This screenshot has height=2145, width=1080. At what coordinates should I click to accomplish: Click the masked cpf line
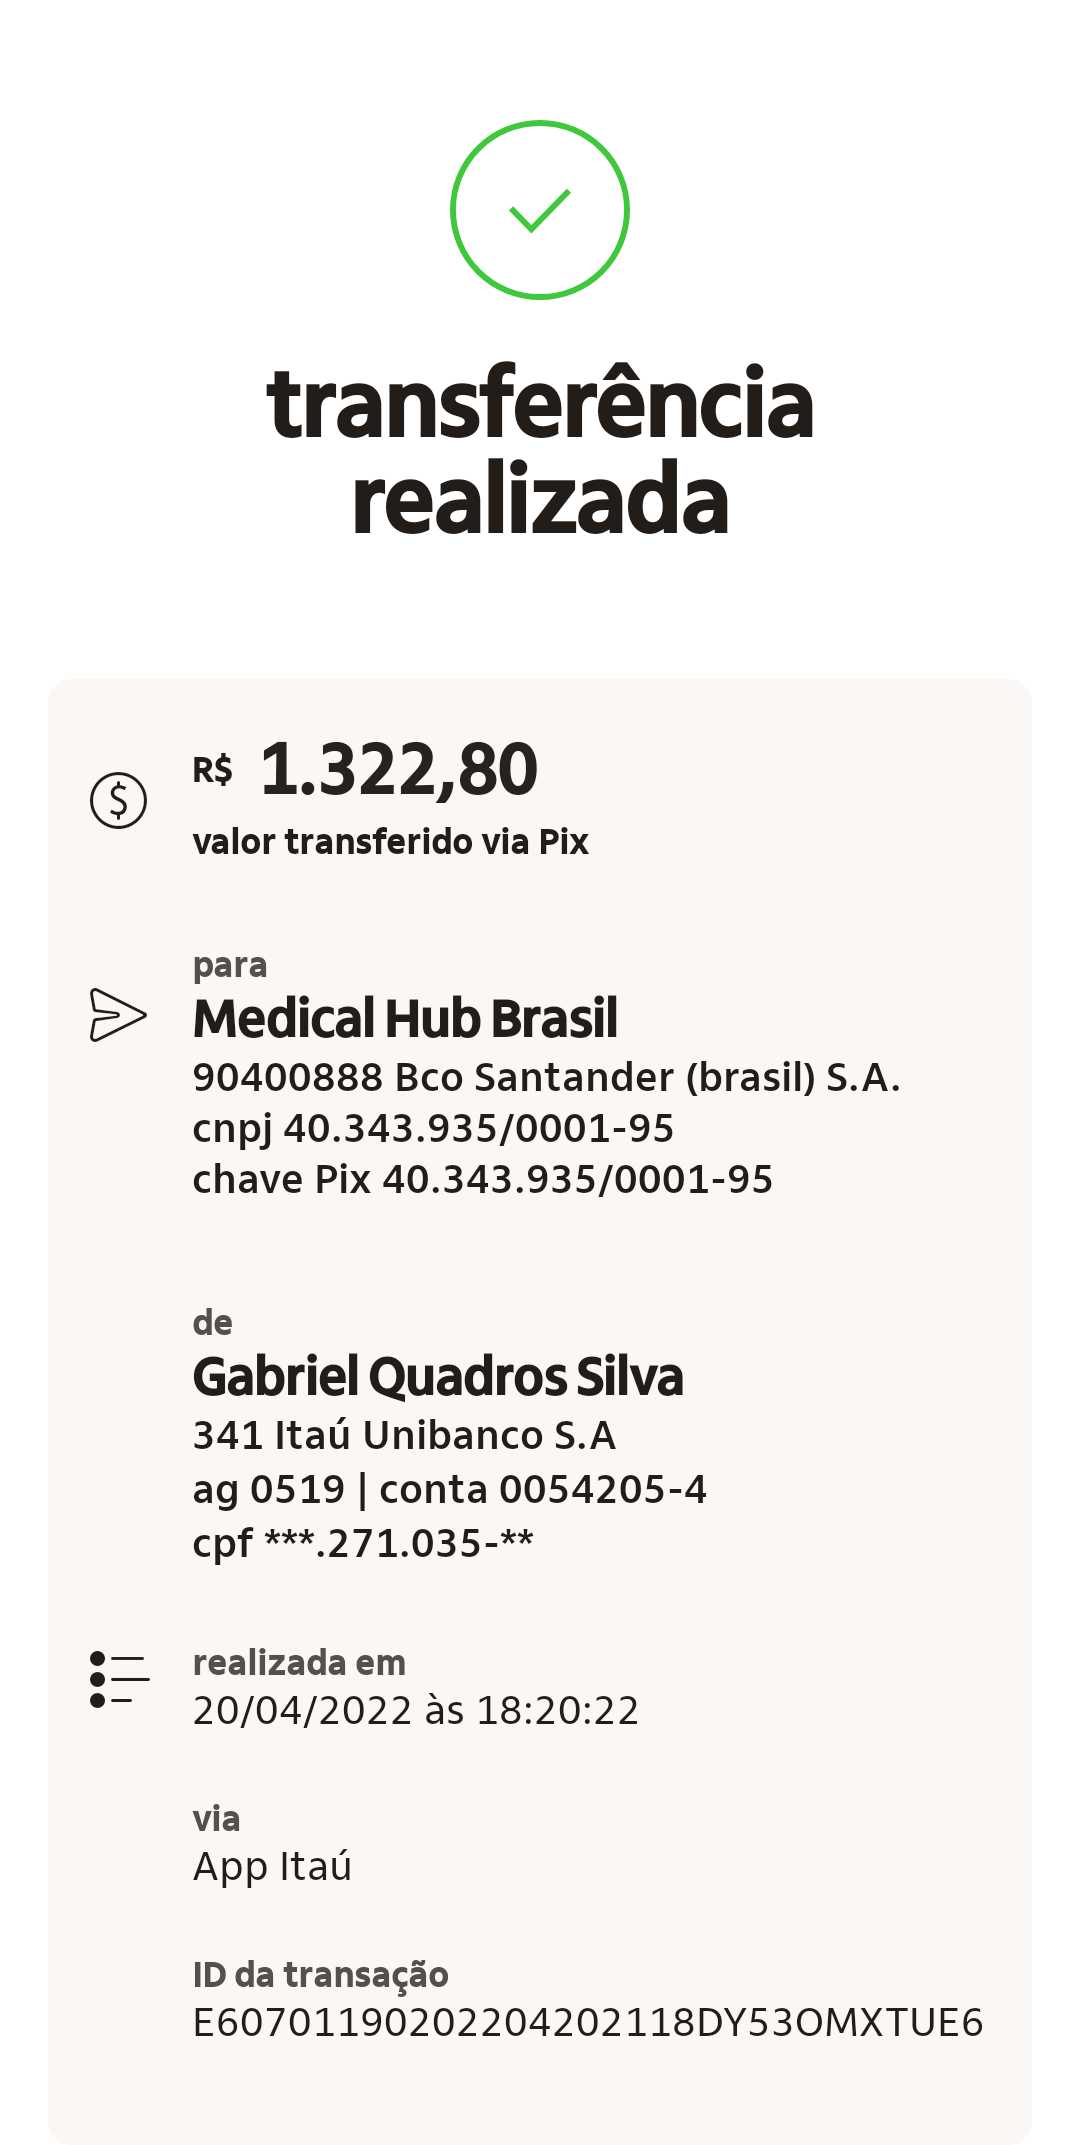(x=363, y=1544)
